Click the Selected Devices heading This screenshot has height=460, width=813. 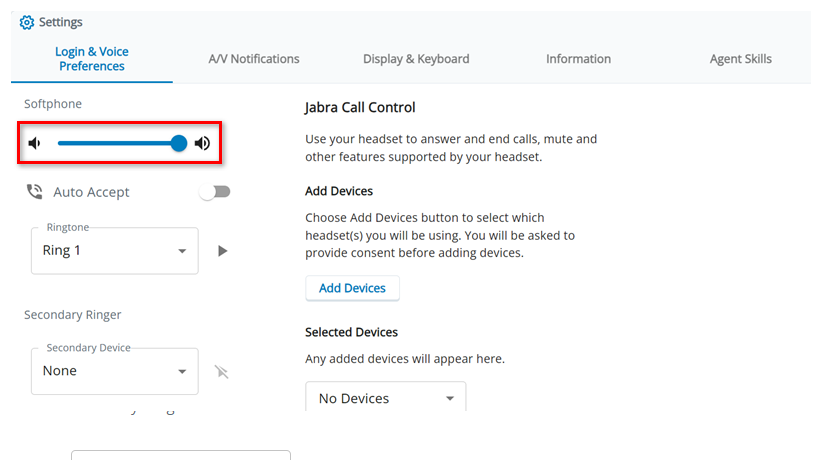click(x=352, y=332)
